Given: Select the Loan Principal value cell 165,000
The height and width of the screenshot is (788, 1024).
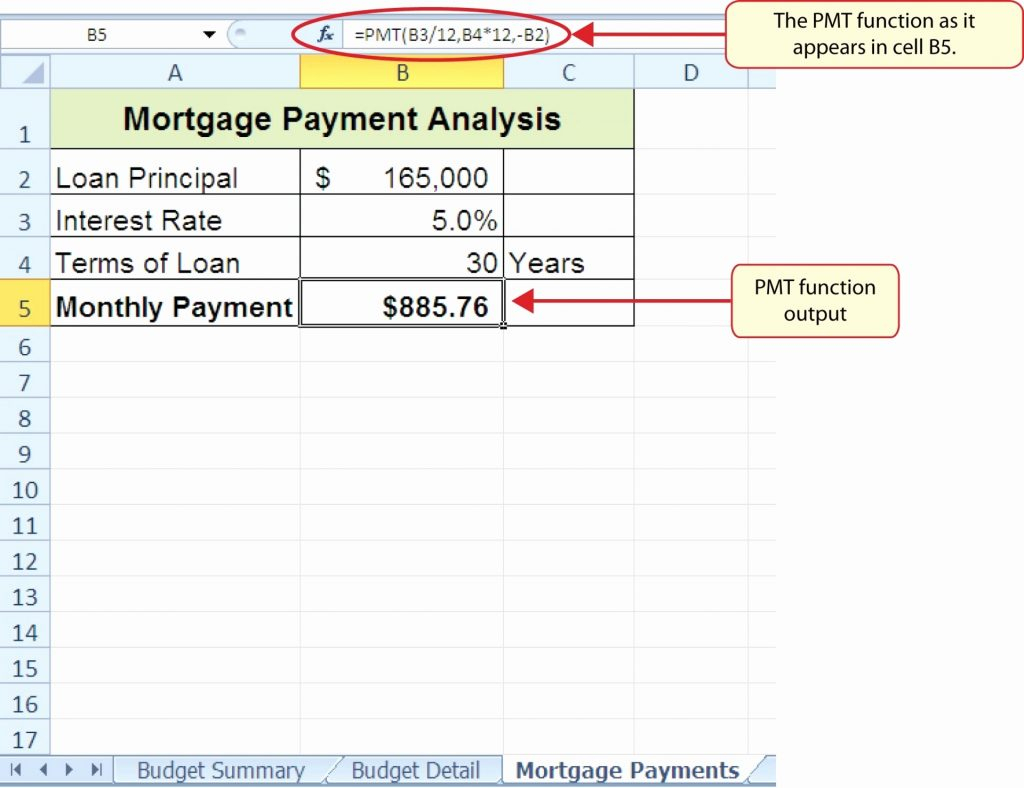Looking at the screenshot, I should (401, 178).
